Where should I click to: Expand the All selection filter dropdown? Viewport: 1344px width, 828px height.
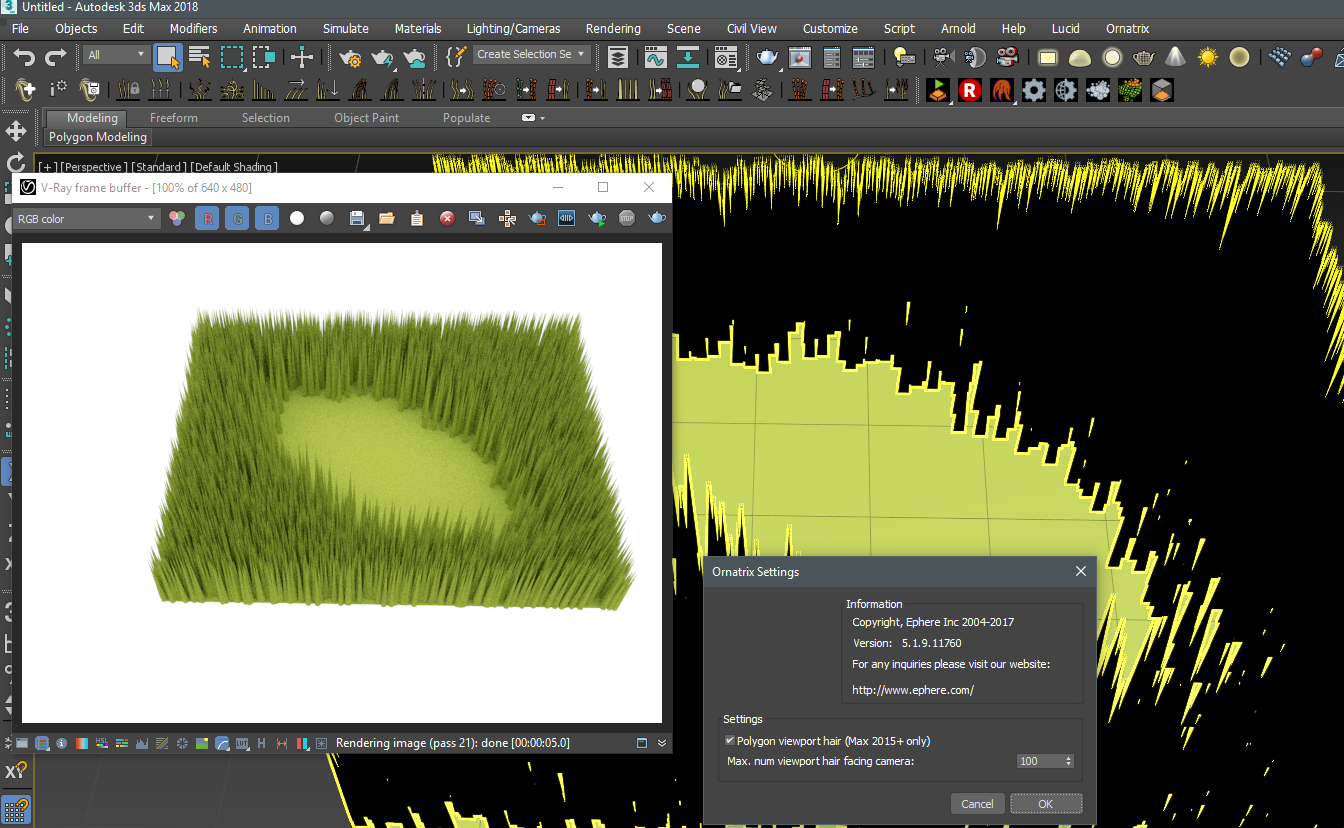click(115, 55)
